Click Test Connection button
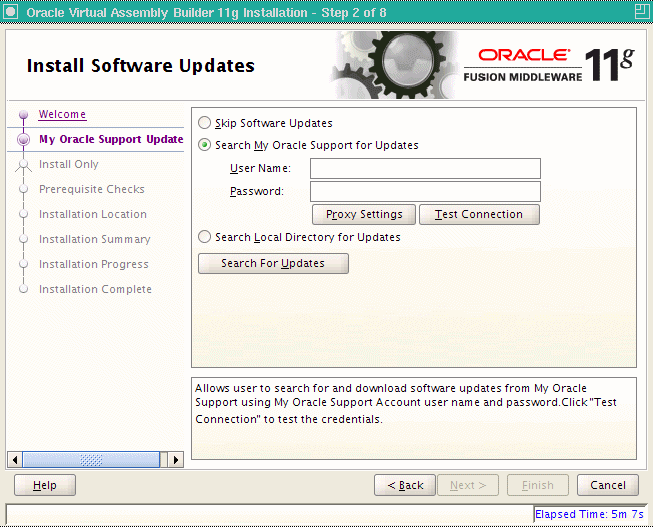 (x=479, y=214)
